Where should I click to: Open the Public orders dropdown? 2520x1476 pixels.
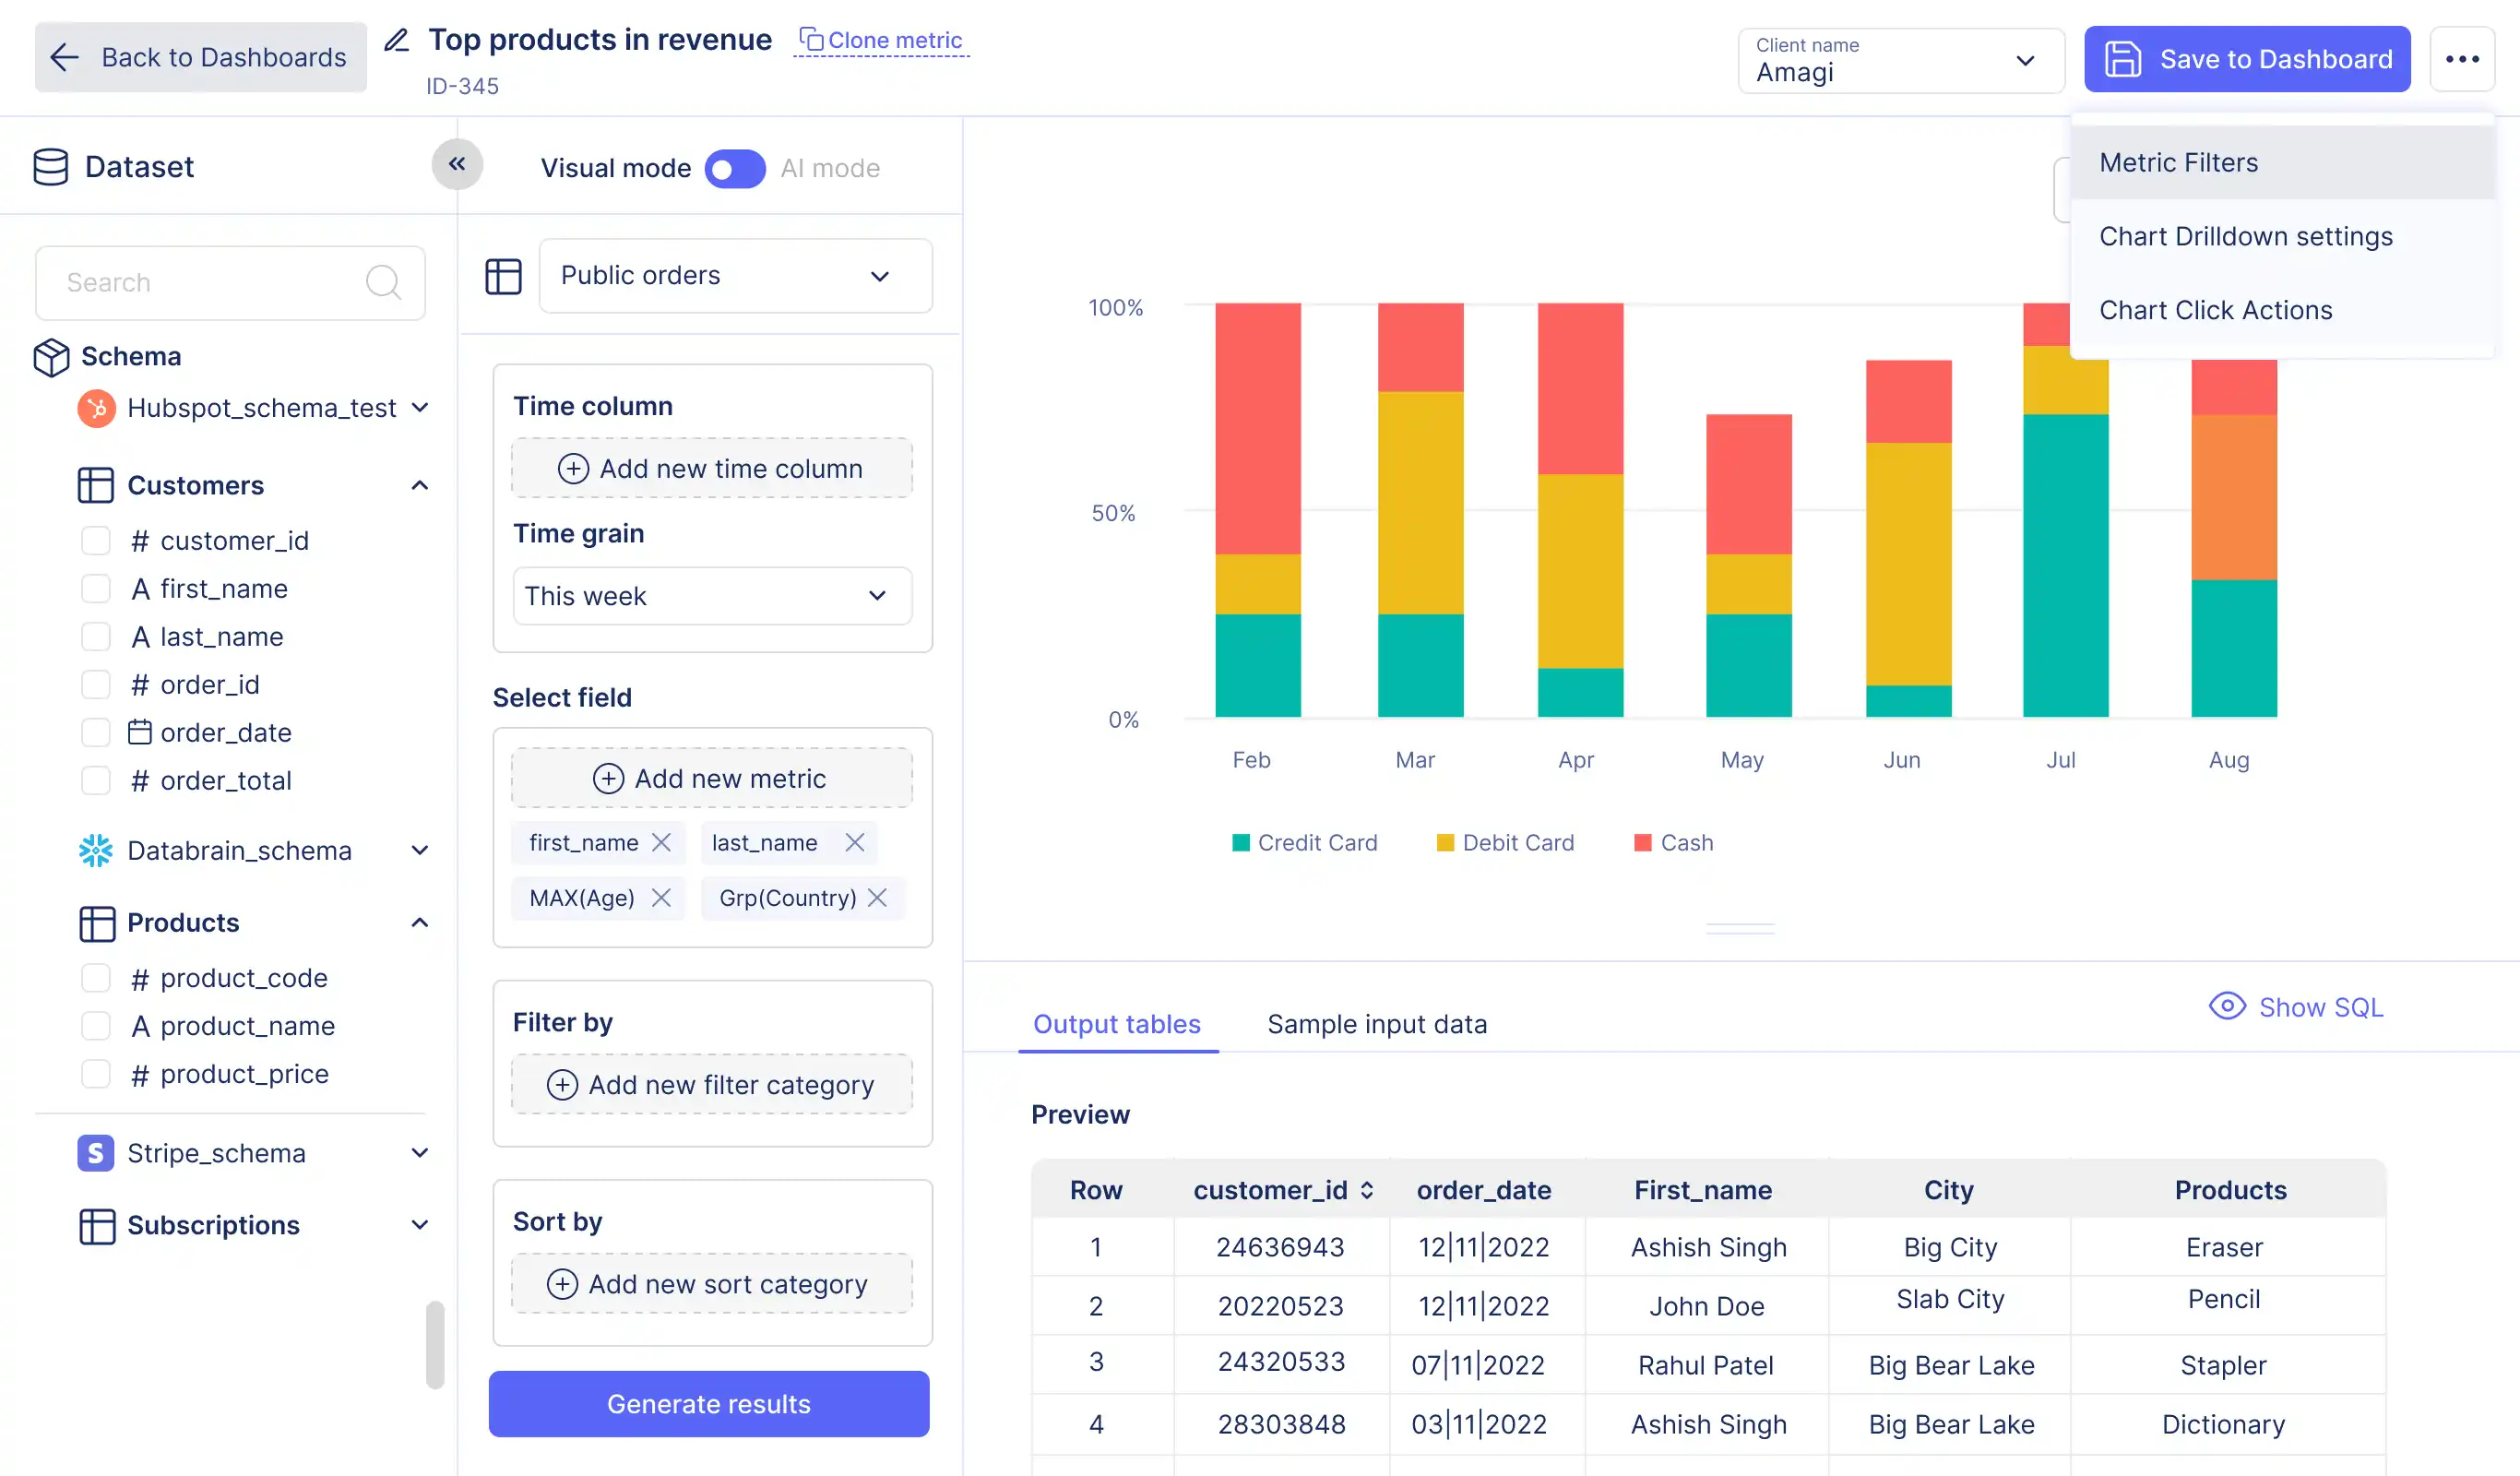(x=736, y=276)
